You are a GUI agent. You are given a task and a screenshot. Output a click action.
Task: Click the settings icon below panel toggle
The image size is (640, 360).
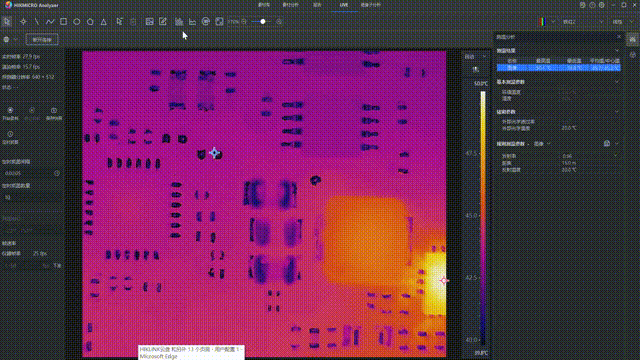click(632, 55)
